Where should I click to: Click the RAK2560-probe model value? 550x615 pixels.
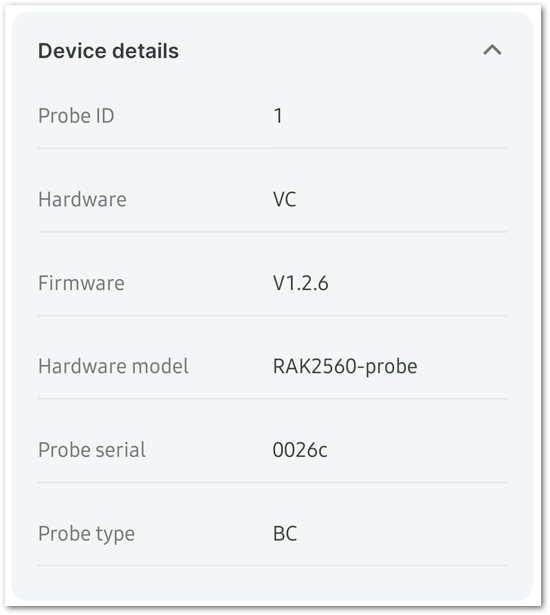(345, 367)
